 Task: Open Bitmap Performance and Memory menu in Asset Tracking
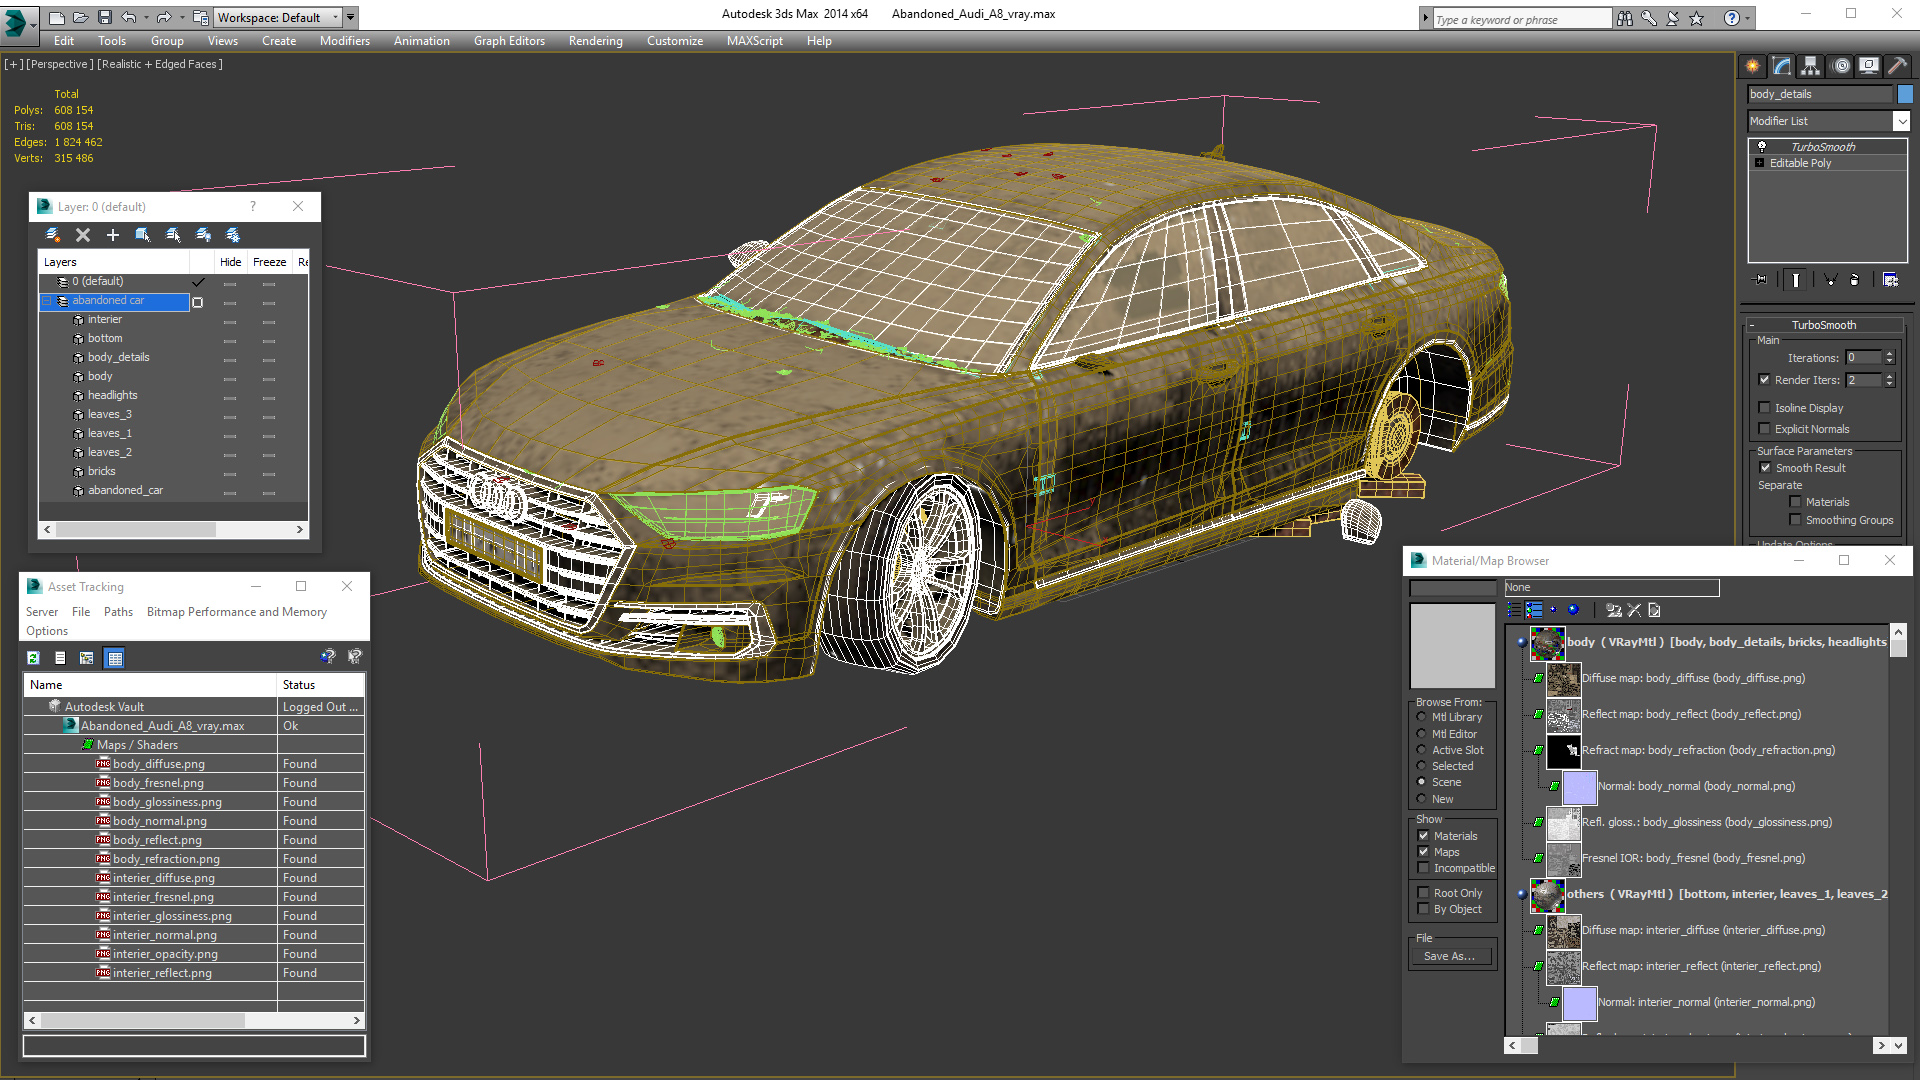(x=237, y=612)
